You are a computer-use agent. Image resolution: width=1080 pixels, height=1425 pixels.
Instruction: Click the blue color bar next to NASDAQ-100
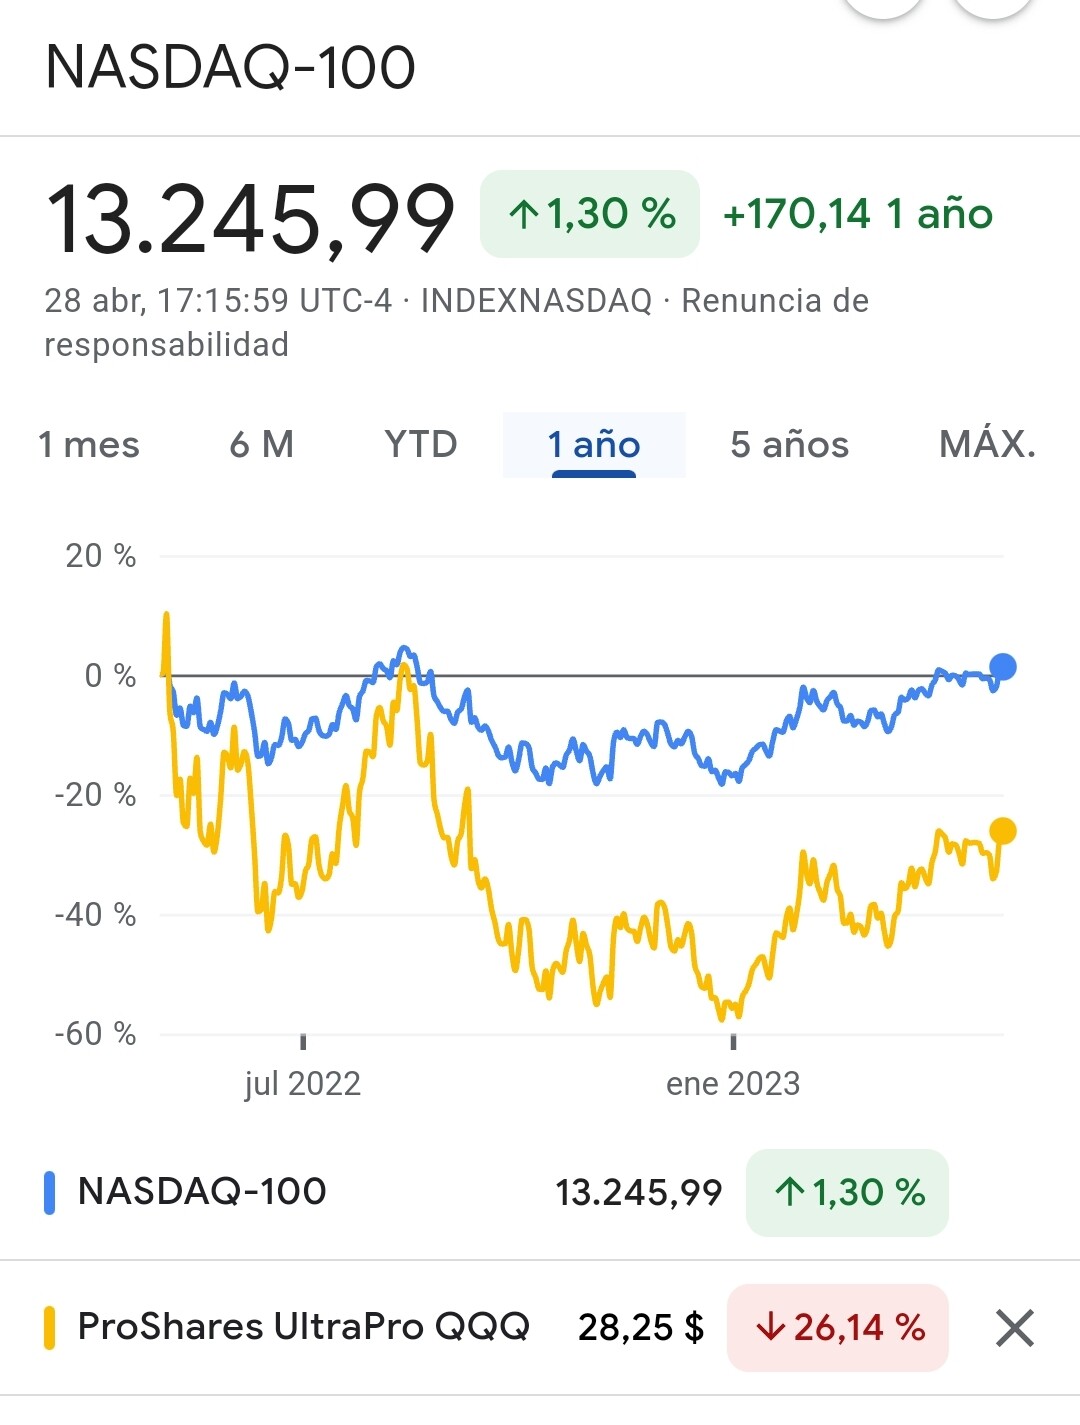[49, 1192]
